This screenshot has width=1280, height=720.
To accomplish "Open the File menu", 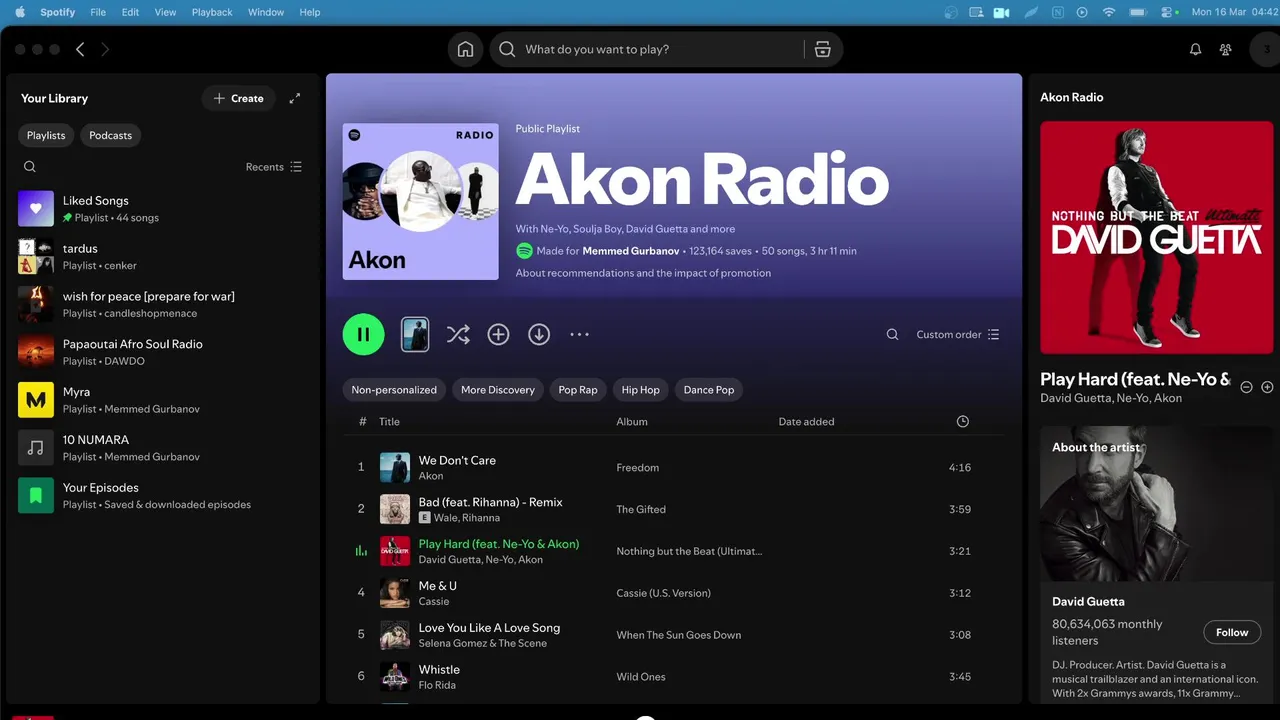I will pyautogui.click(x=98, y=12).
